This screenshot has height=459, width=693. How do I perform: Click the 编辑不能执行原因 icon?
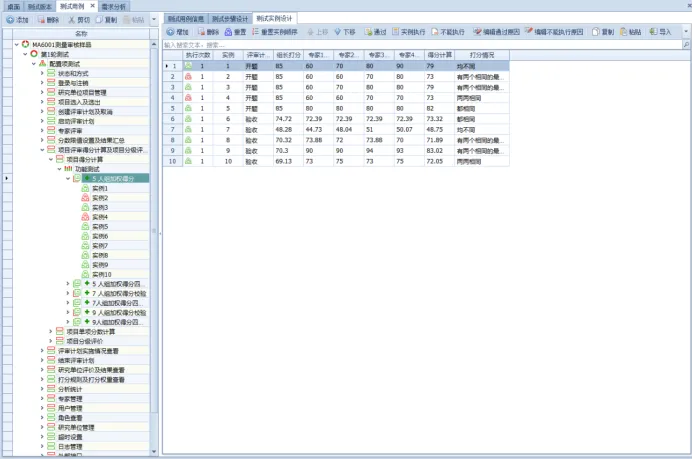[529, 31]
